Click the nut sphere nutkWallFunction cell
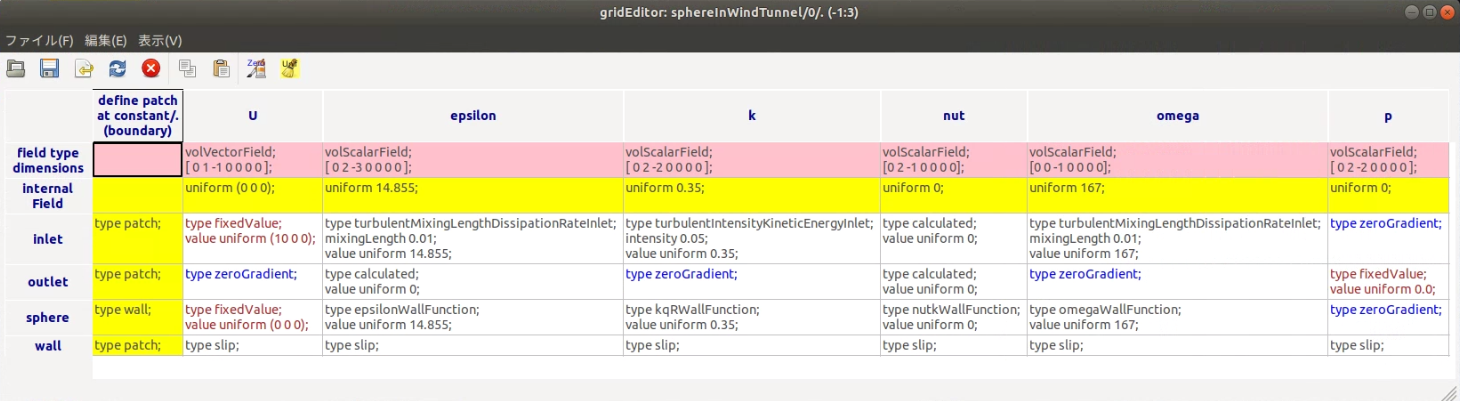 953,317
